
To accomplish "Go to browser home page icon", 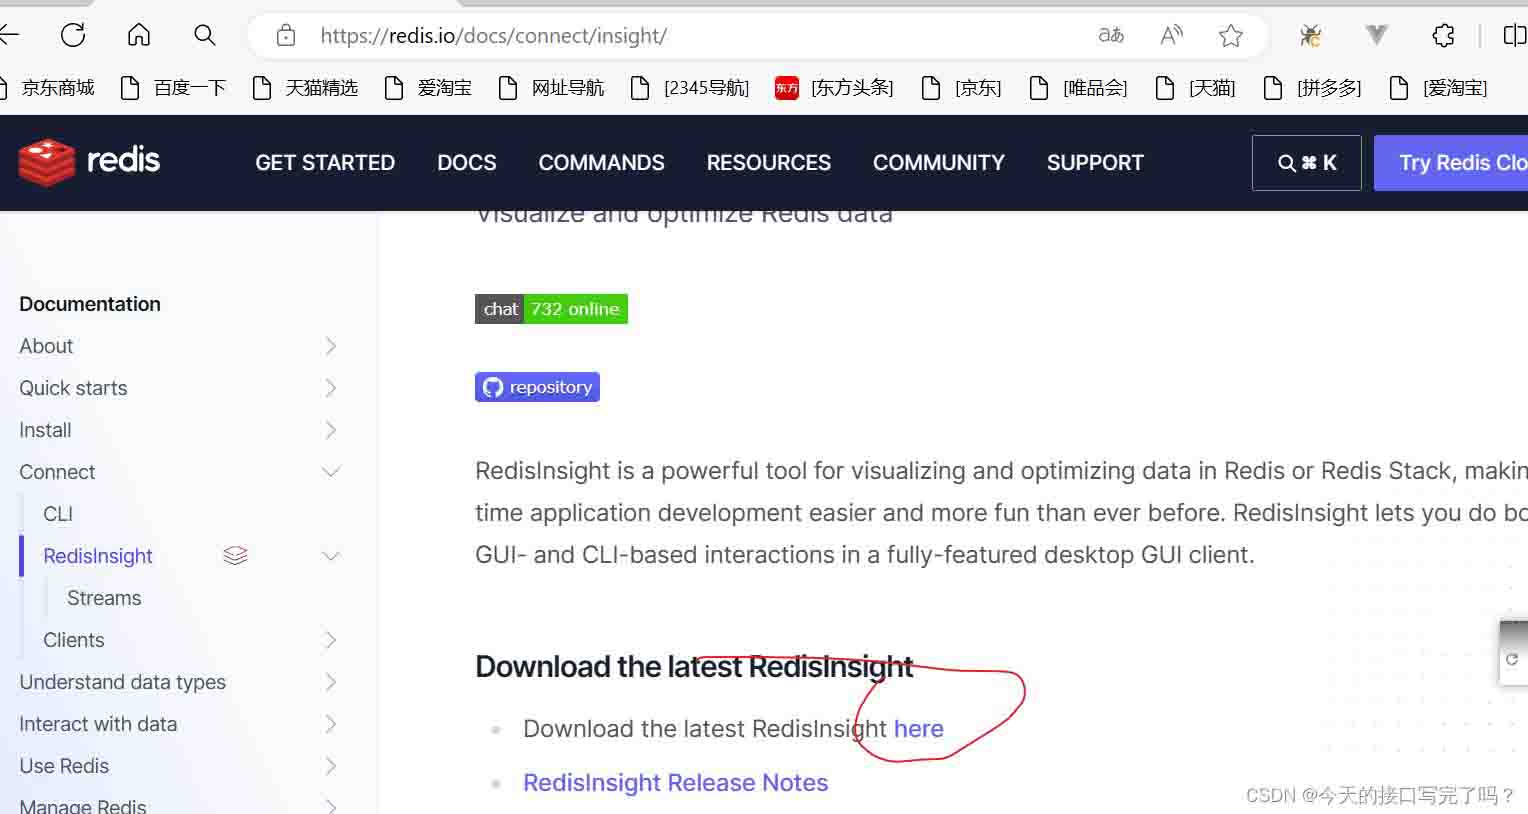I will click(x=139, y=36).
